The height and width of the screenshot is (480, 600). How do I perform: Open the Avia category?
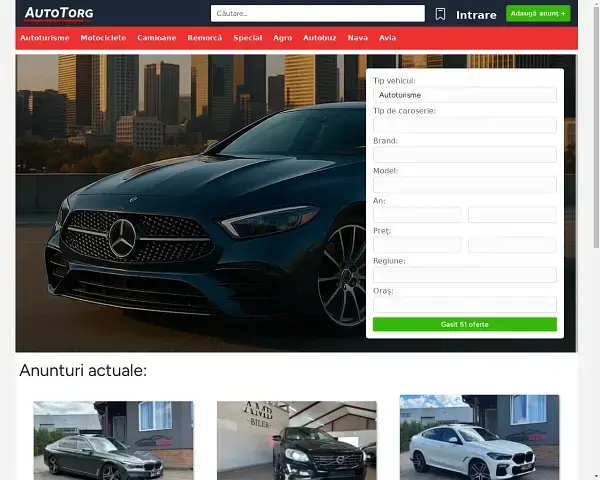387,38
